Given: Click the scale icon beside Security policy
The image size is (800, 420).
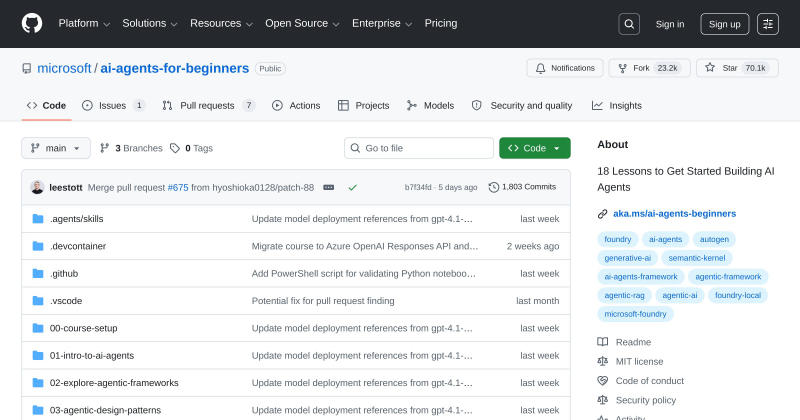Looking at the screenshot, I should (x=603, y=400).
